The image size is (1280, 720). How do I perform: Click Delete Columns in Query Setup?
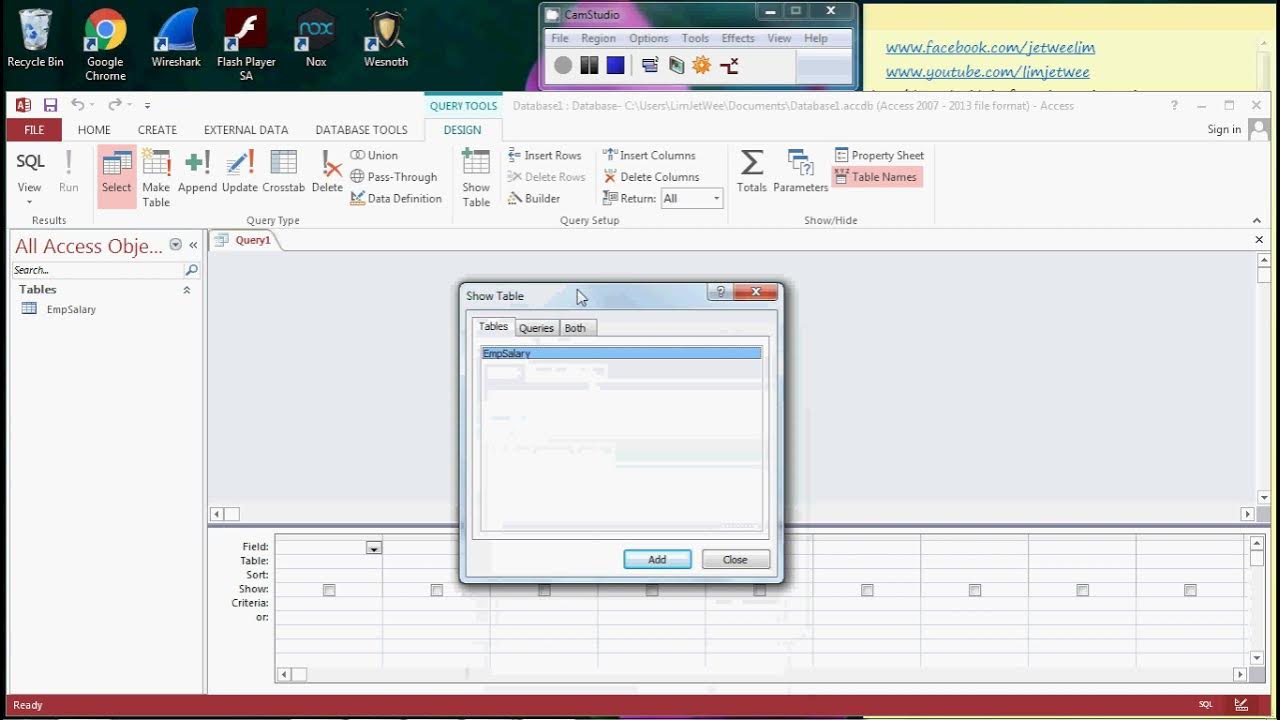tap(651, 177)
